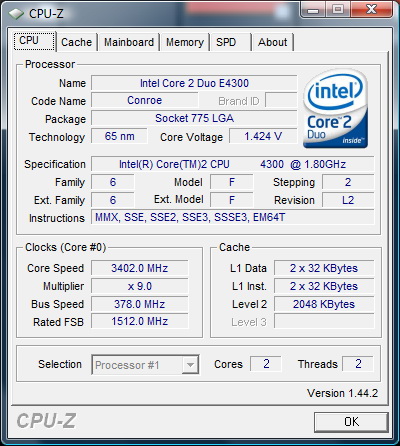Maximize the CPU-Z window
The image size is (400, 446).
tap(338, 10)
